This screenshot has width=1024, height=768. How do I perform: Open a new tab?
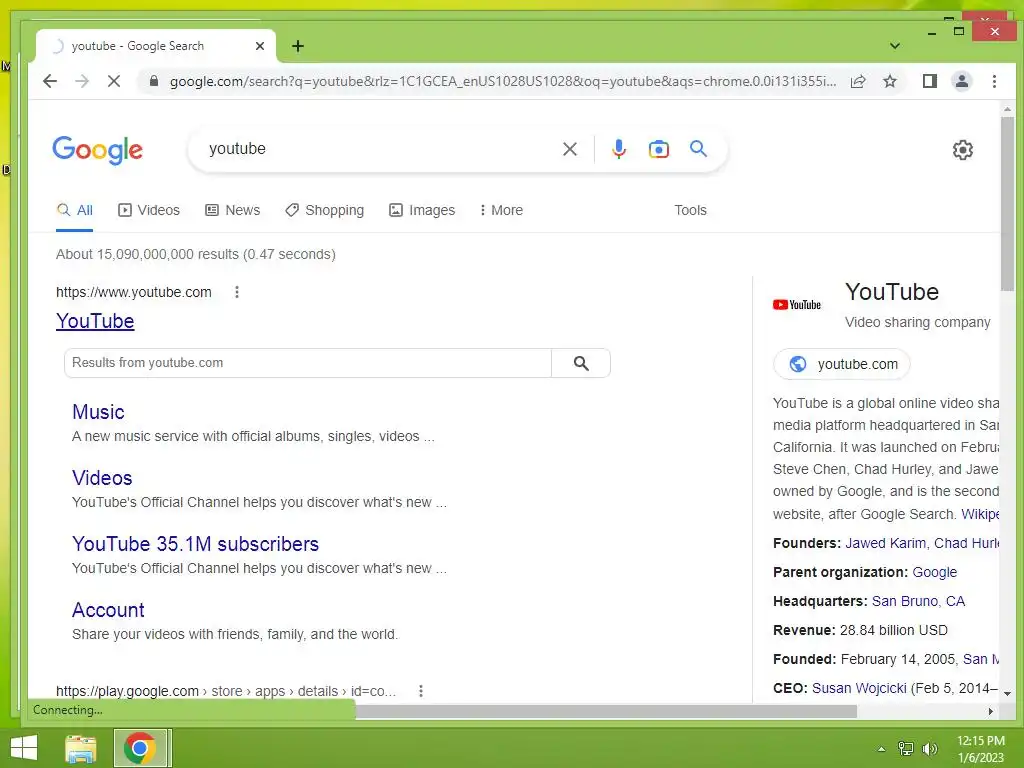(x=298, y=46)
